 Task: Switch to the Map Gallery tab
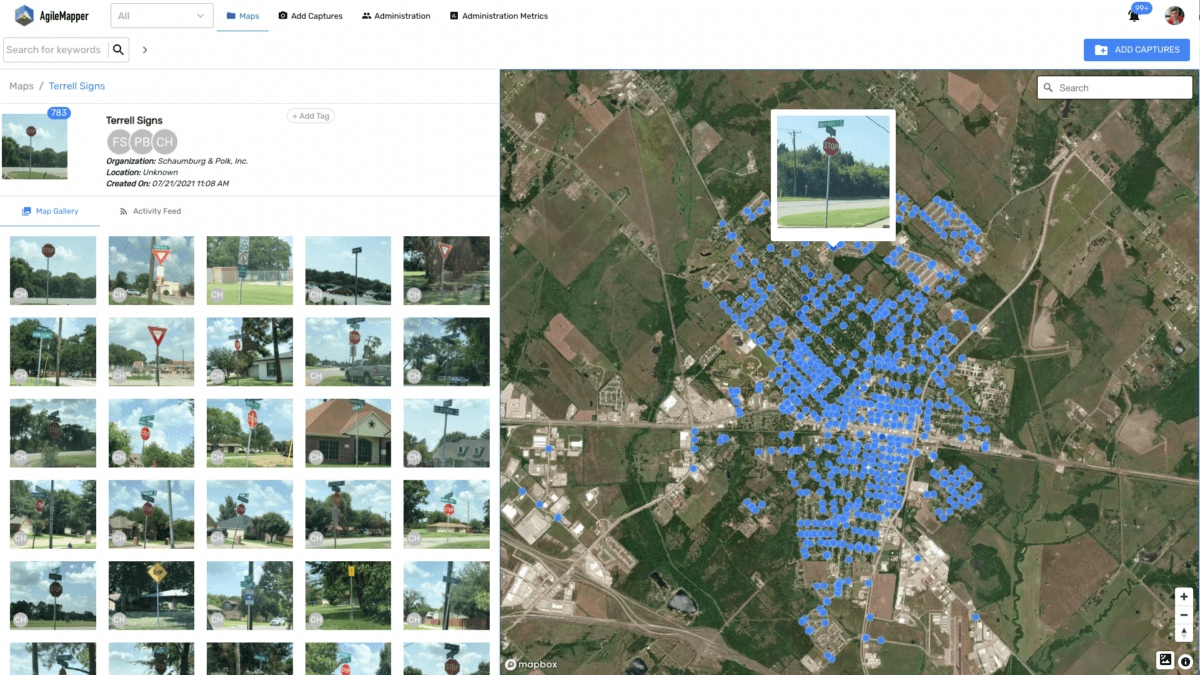[50, 211]
